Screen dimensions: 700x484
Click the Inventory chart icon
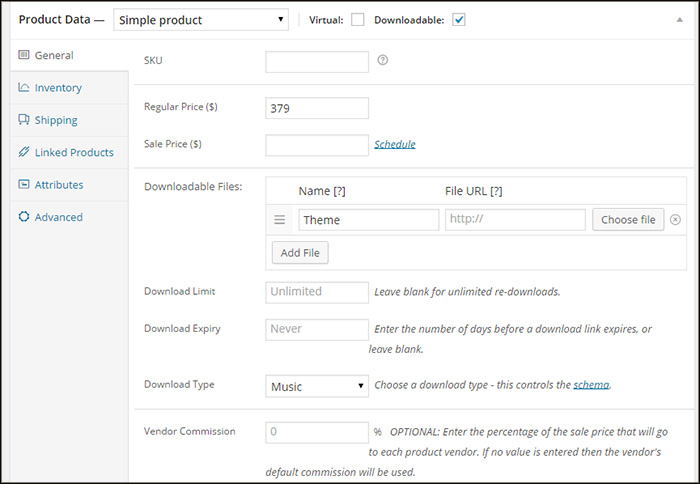(24, 87)
